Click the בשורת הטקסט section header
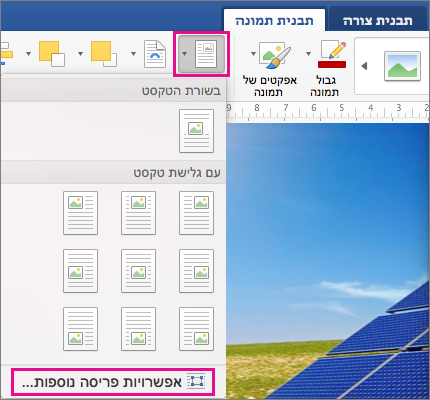430x400 pixels. click(113, 91)
